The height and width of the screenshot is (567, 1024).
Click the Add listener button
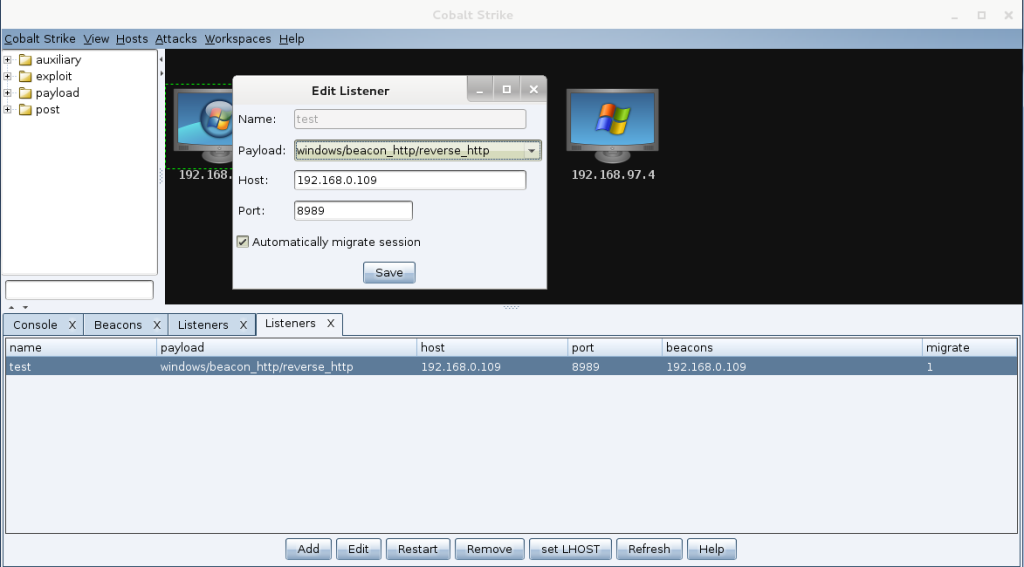(308, 549)
